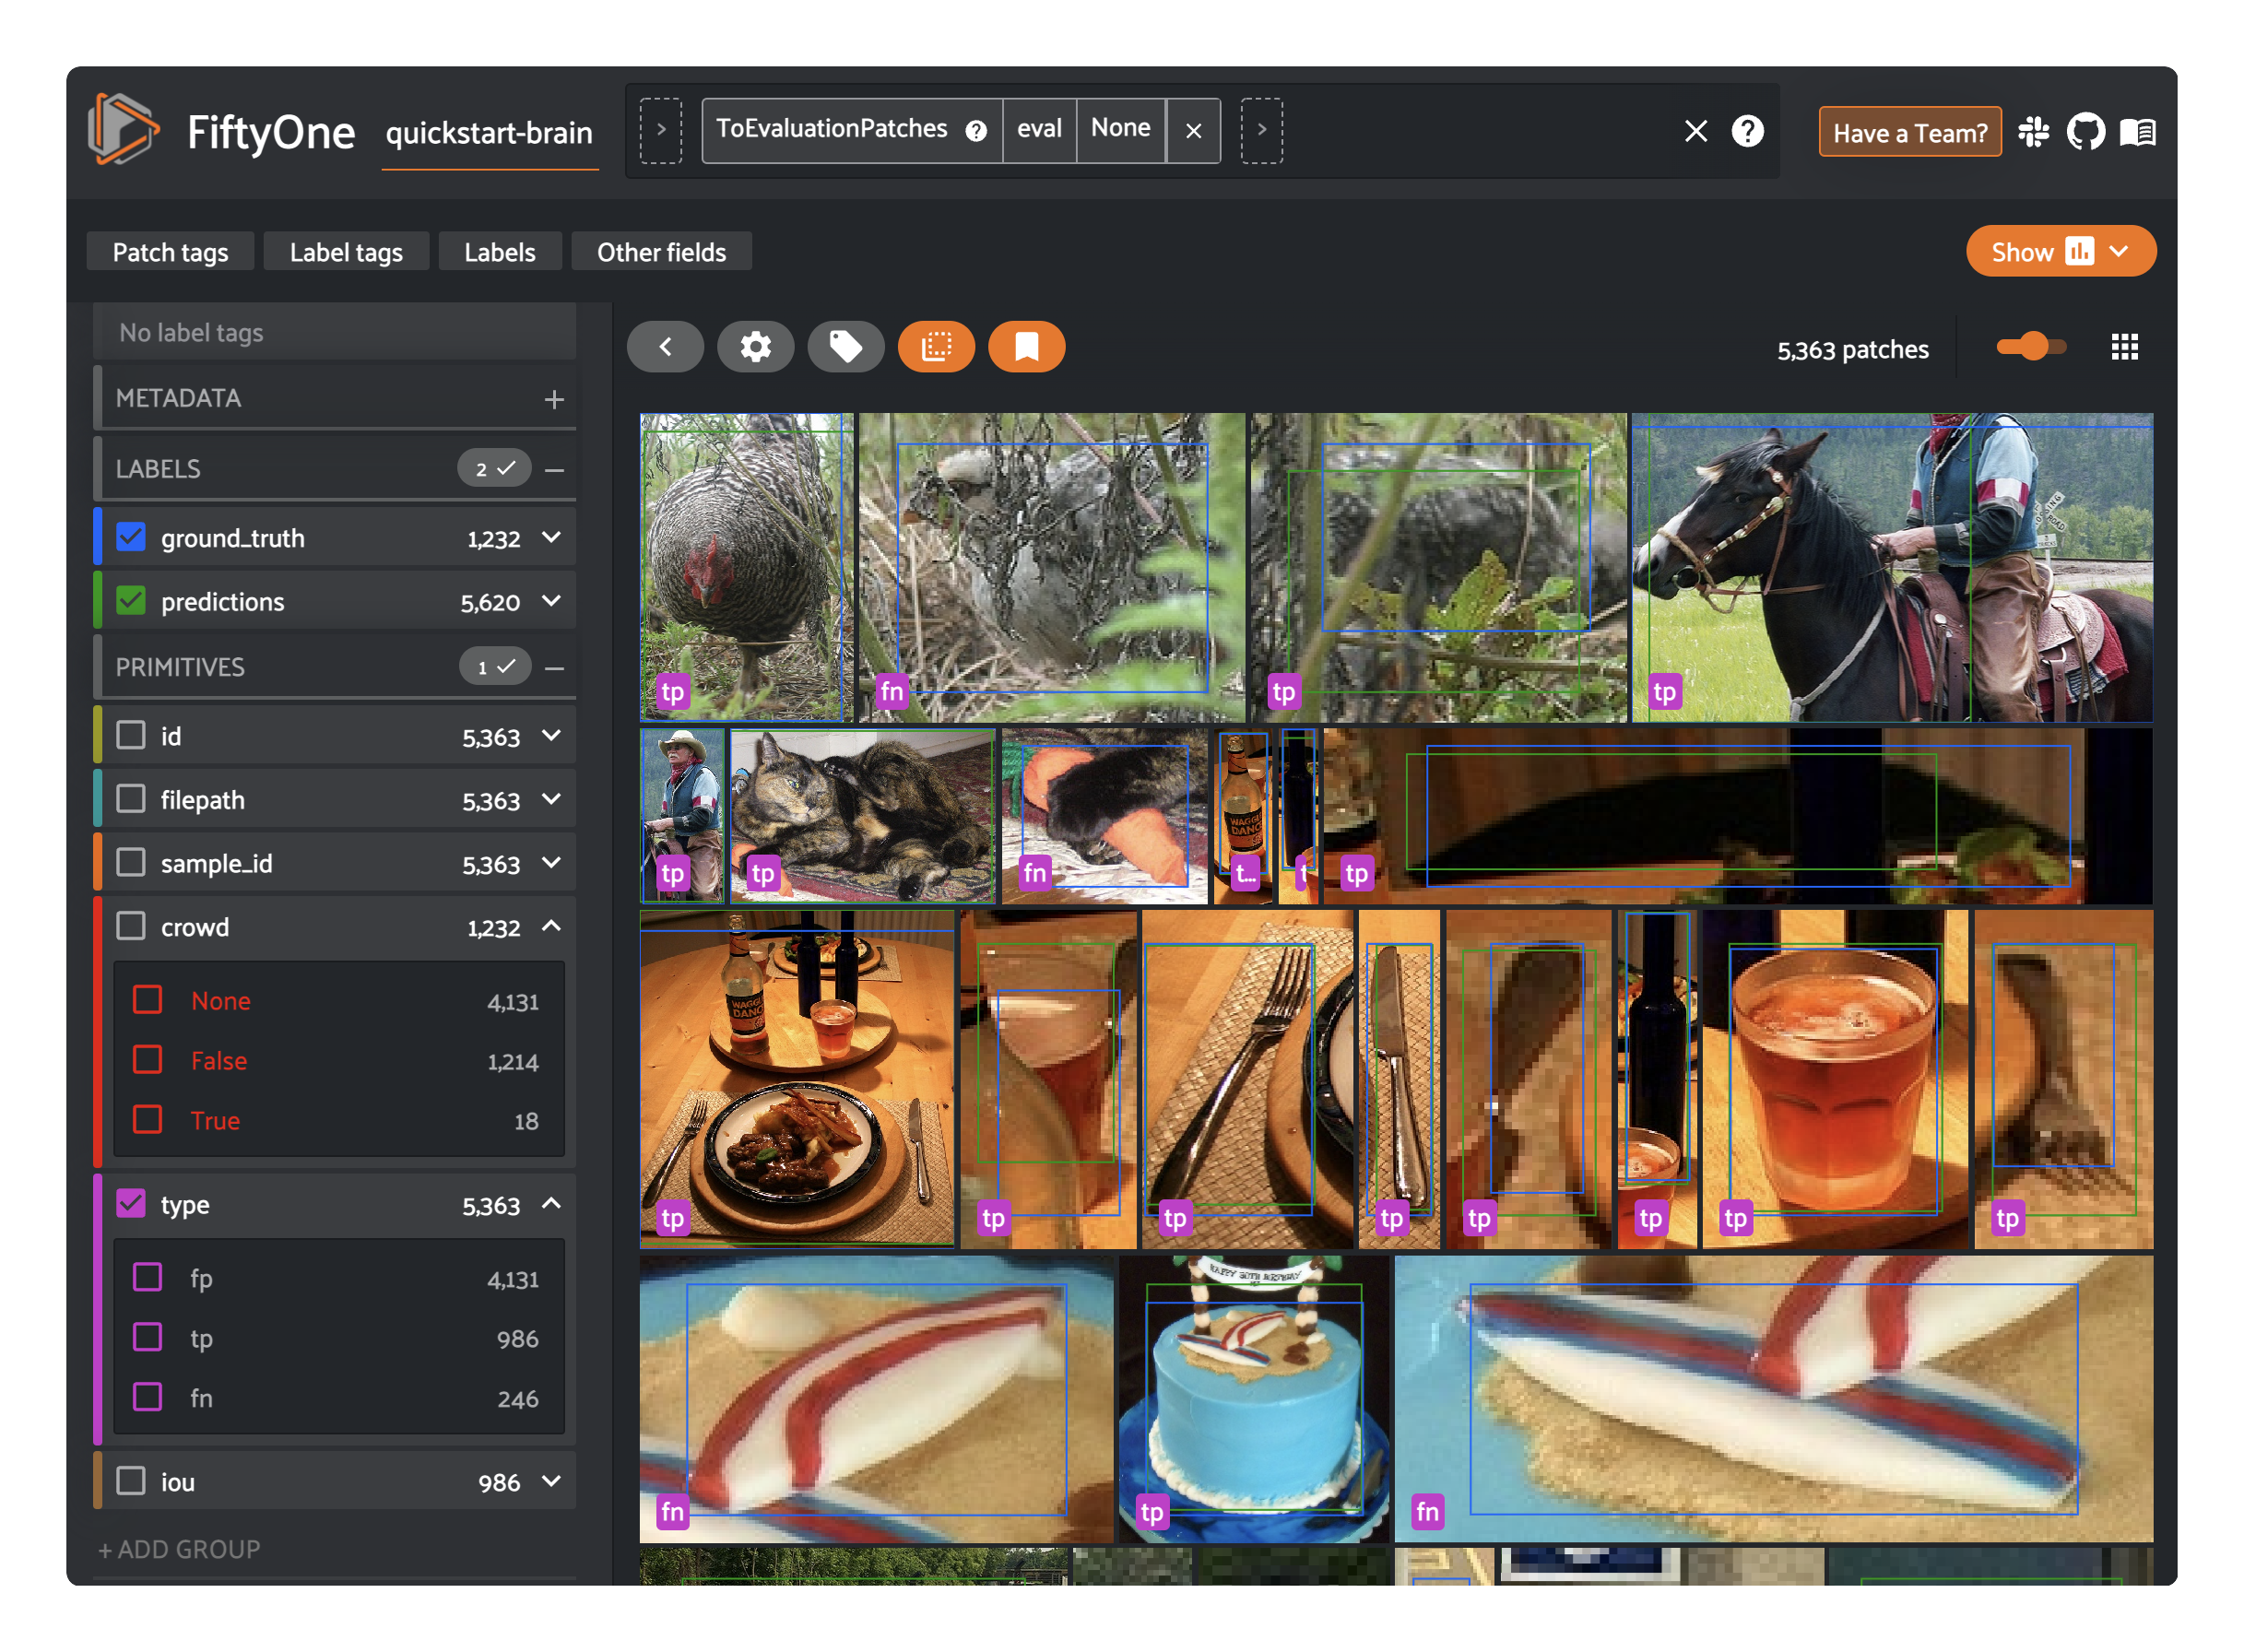Expand the sample_id field chevron
The image size is (2244, 1652).
coord(551,862)
